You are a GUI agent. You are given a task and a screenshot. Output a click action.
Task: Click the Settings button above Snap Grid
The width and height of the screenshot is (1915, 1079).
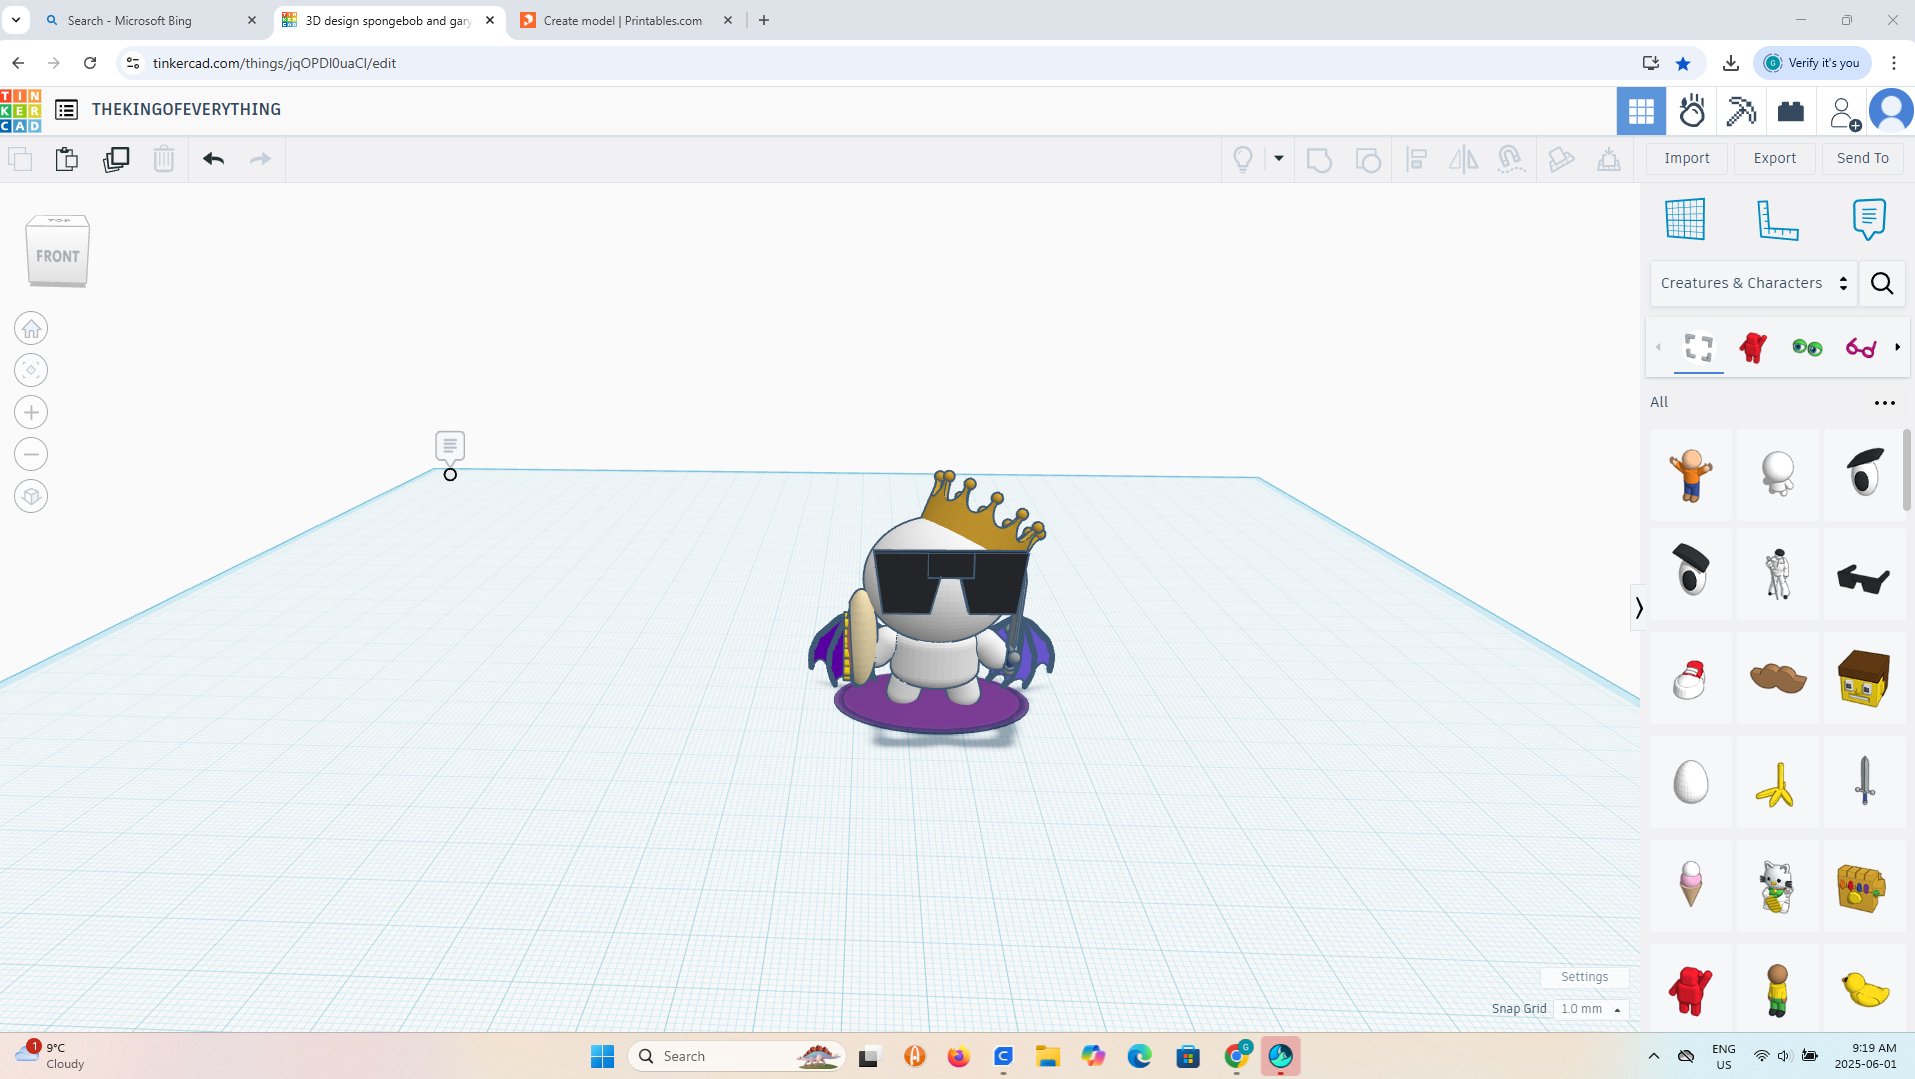[1584, 977]
